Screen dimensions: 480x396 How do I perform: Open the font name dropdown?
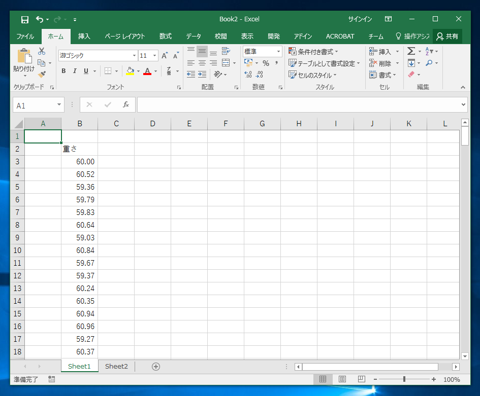(134, 55)
